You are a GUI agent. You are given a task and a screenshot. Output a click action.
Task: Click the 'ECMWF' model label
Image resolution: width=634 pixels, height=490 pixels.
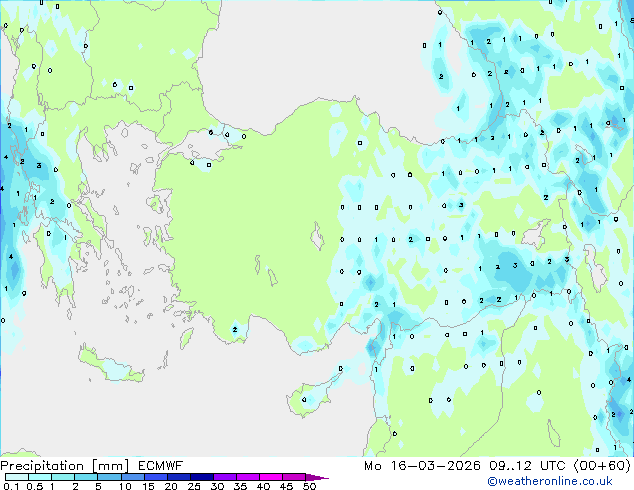tap(161, 466)
